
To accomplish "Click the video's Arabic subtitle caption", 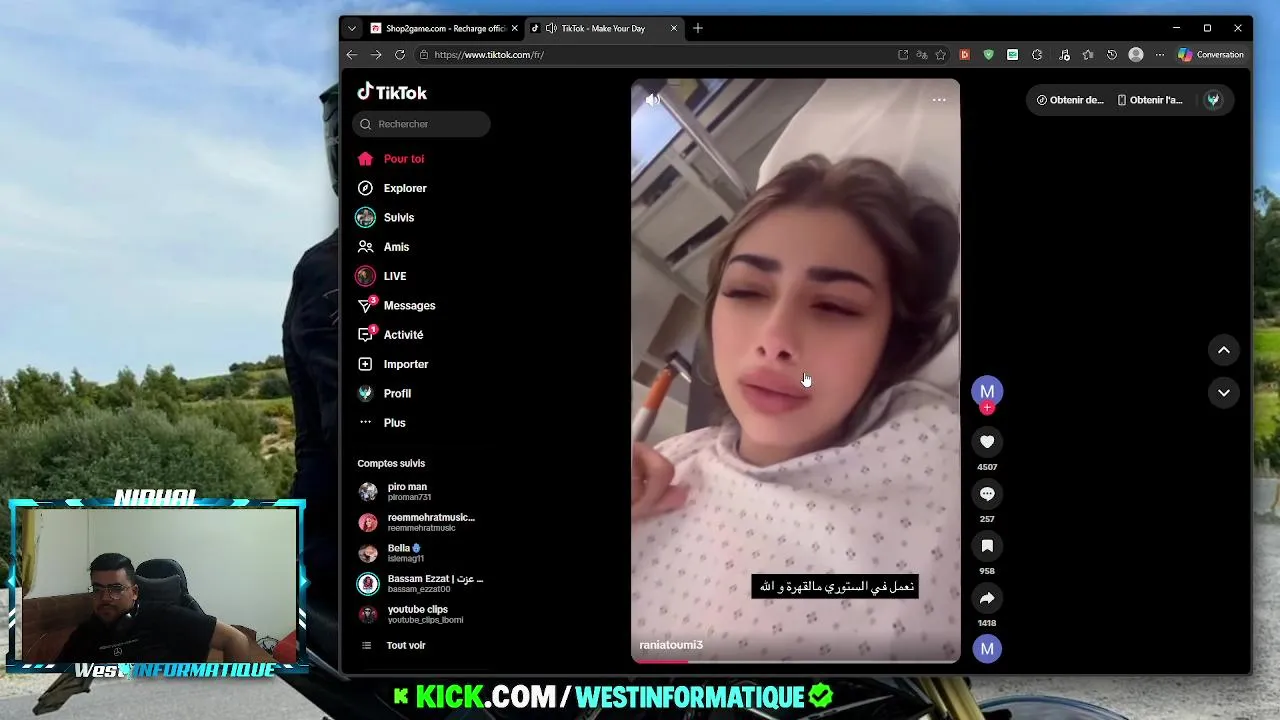I will pos(836,587).
